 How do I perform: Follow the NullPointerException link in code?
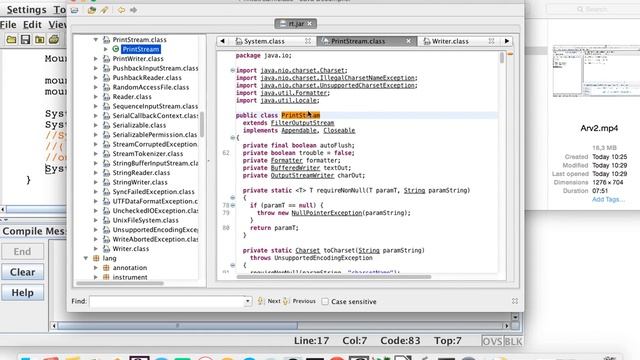[x=327, y=213]
